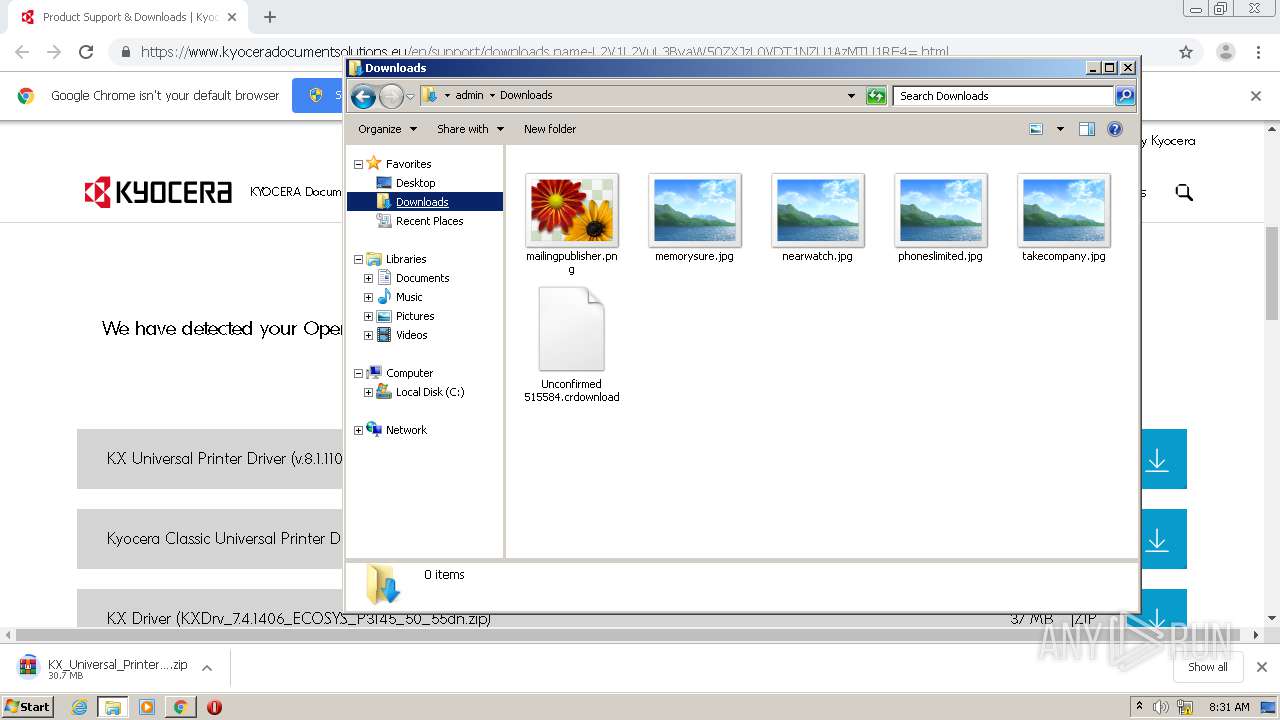Click the Explorer Back arrow button
Image resolution: width=1280 pixels, height=720 pixels.
363,96
